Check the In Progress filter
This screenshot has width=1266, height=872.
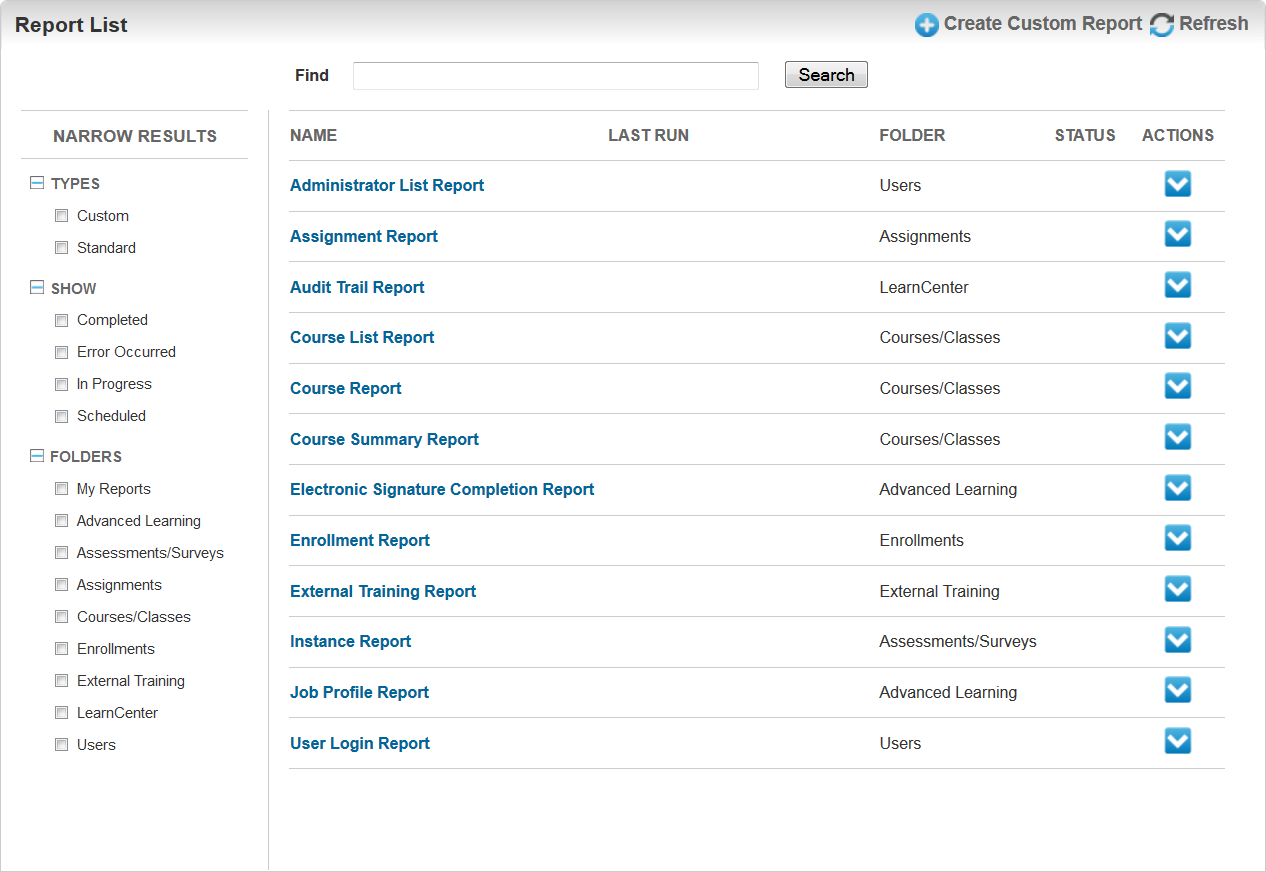click(62, 384)
